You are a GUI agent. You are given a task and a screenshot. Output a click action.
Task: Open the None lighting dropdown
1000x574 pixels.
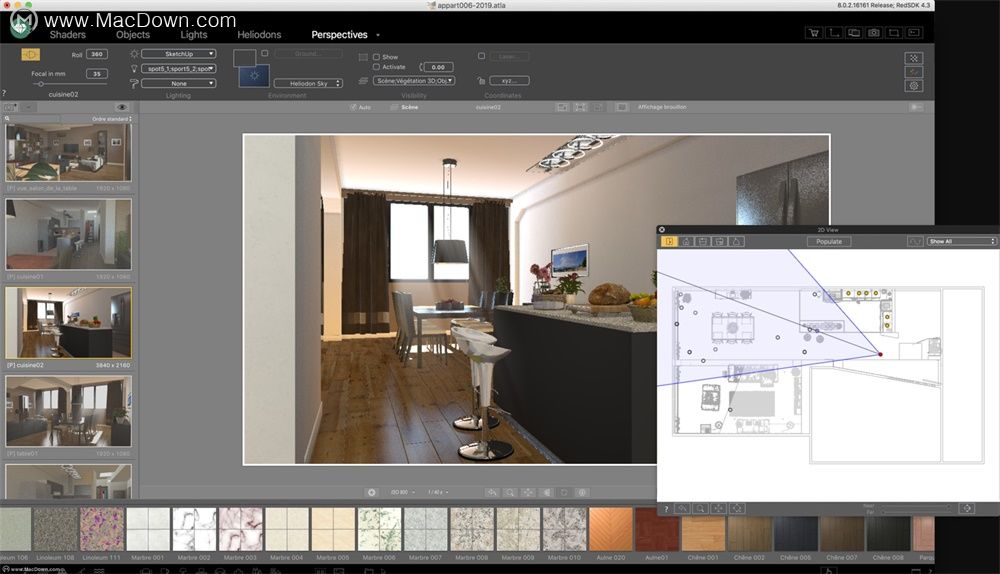[179, 83]
